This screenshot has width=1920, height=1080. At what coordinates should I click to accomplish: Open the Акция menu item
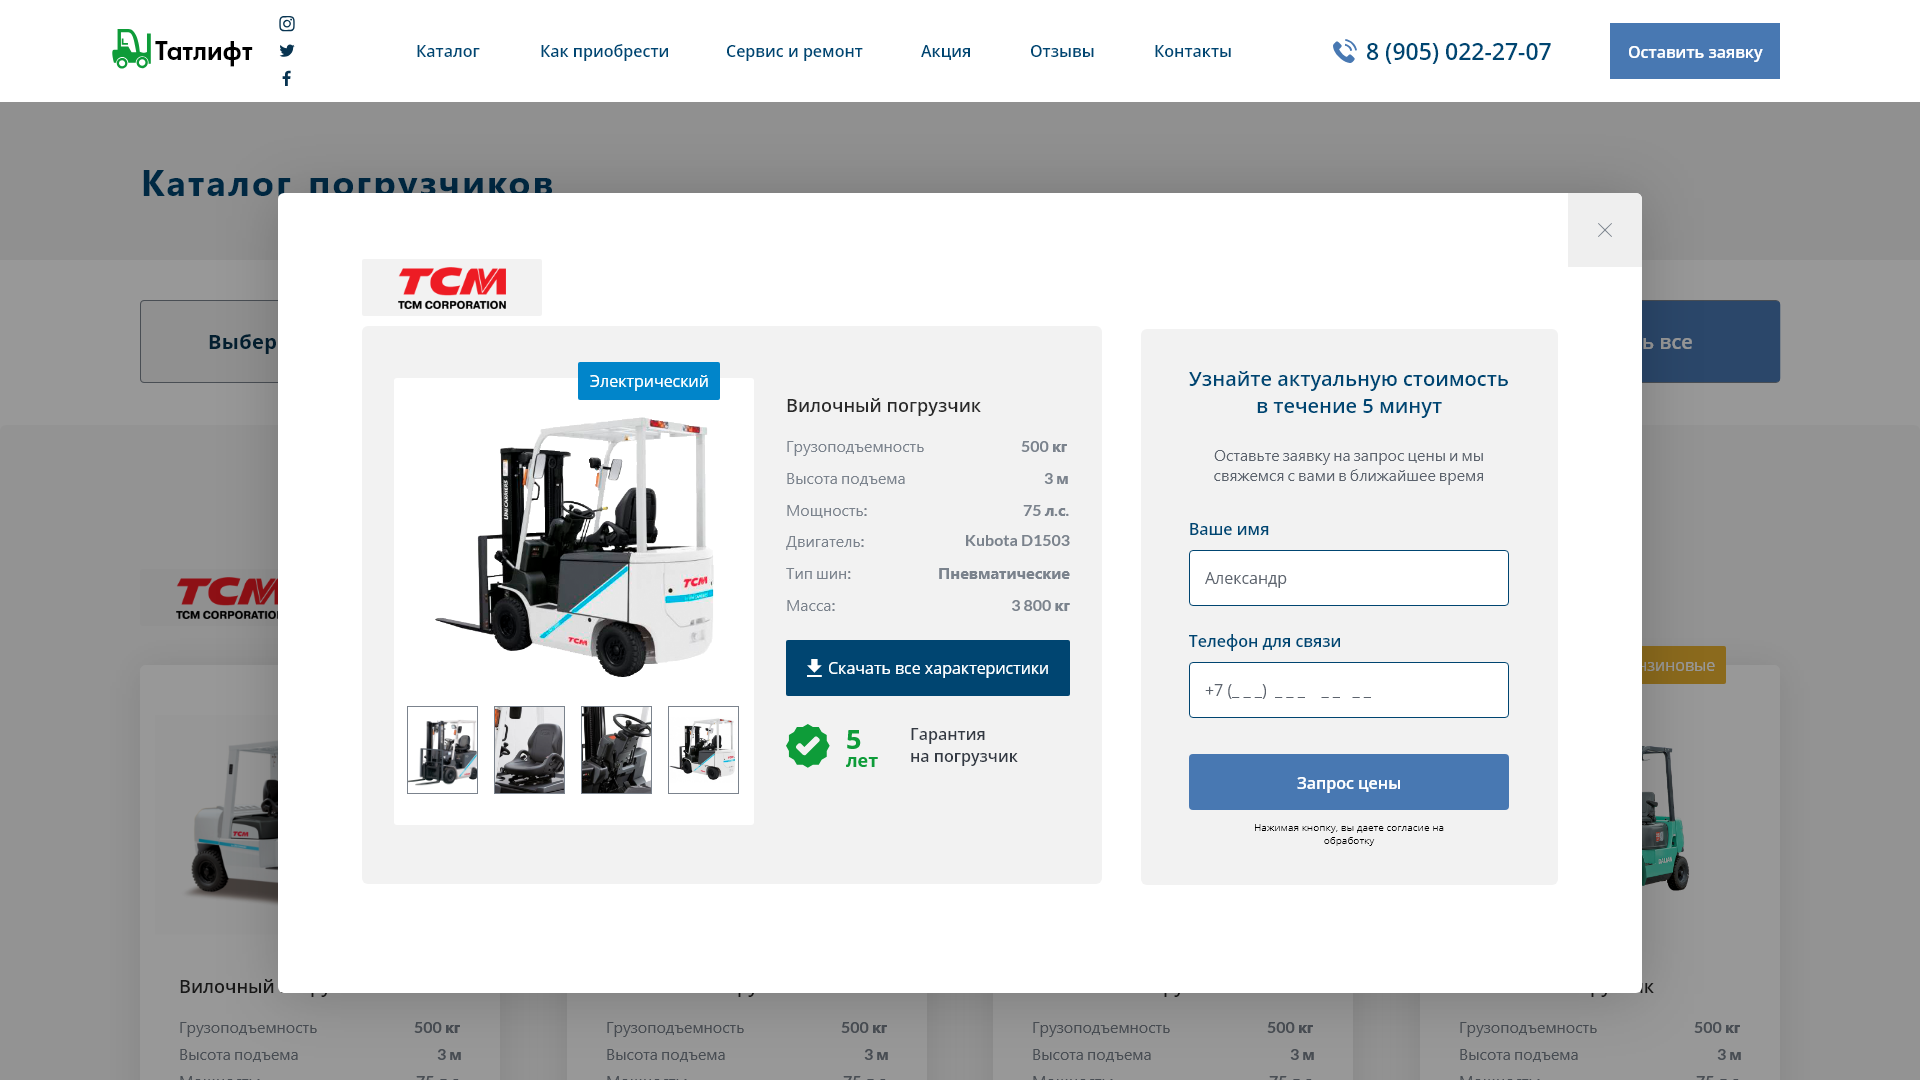(946, 51)
